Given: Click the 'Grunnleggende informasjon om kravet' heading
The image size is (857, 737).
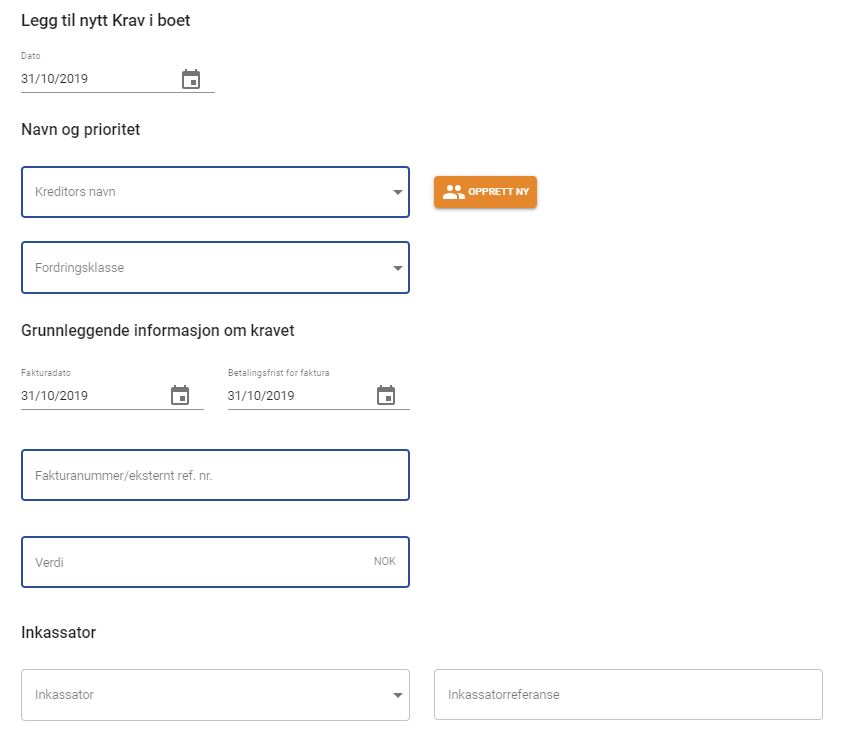Looking at the screenshot, I should [x=157, y=330].
